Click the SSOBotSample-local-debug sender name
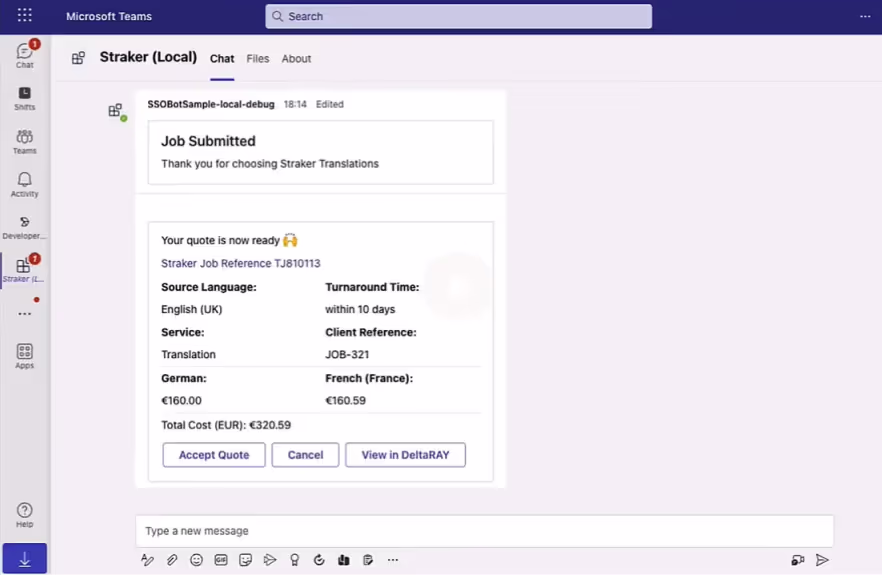The width and height of the screenshot is (882, 575). coord(211,104)
